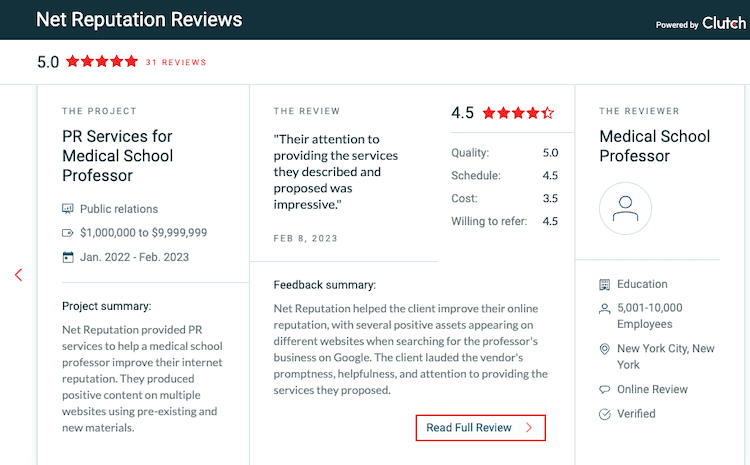Click the arrow inside Read Full Review
The image size is (750, 465).
(x=529, y=428)
